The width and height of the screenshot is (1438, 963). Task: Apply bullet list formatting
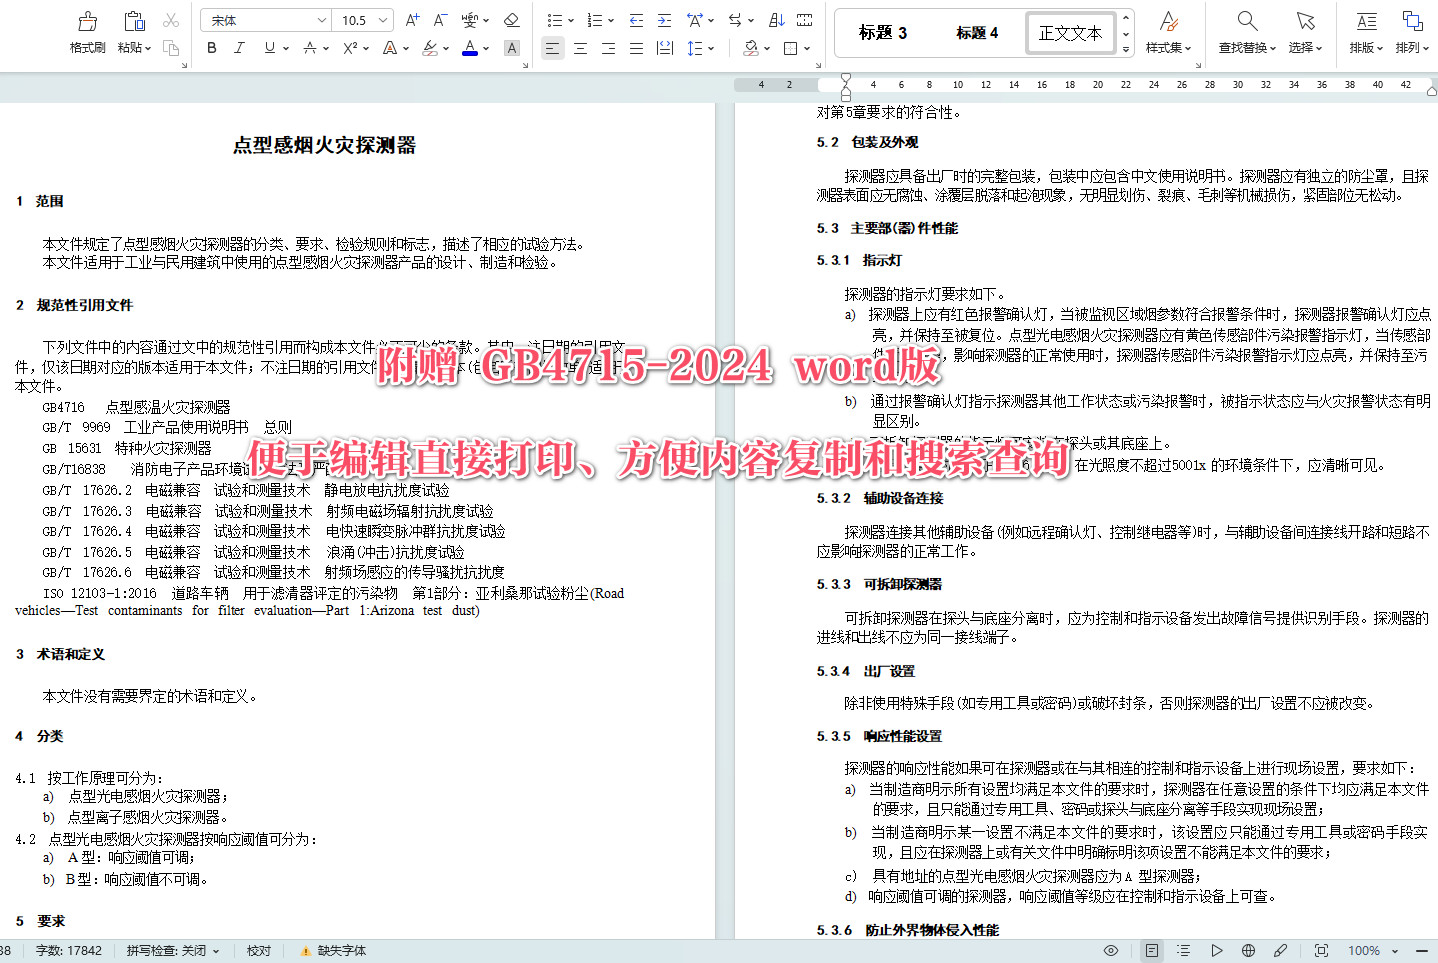click(555, 19)
